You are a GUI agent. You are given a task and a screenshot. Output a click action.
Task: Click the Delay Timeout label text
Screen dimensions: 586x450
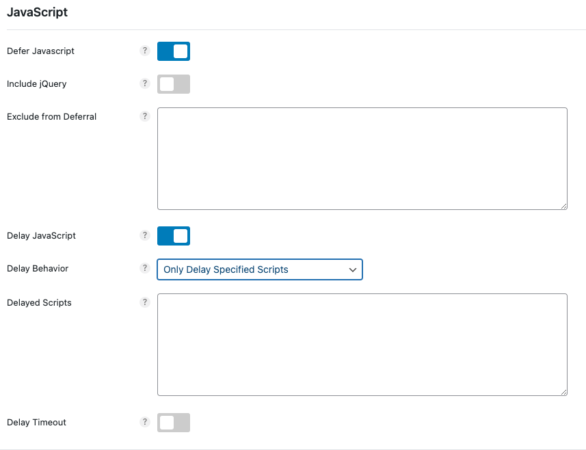[x=36, y=422]
